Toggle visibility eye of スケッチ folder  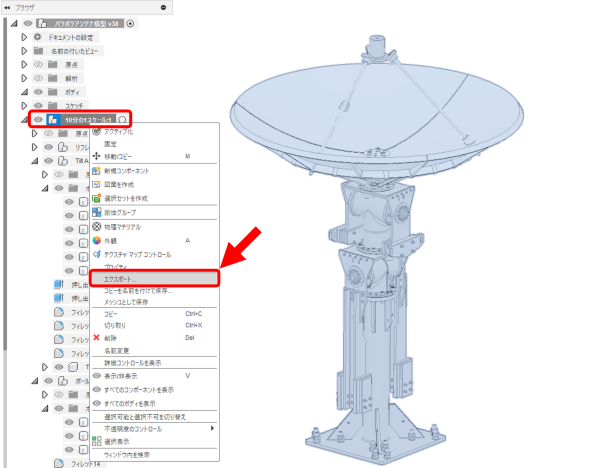[x=38, y=105]
